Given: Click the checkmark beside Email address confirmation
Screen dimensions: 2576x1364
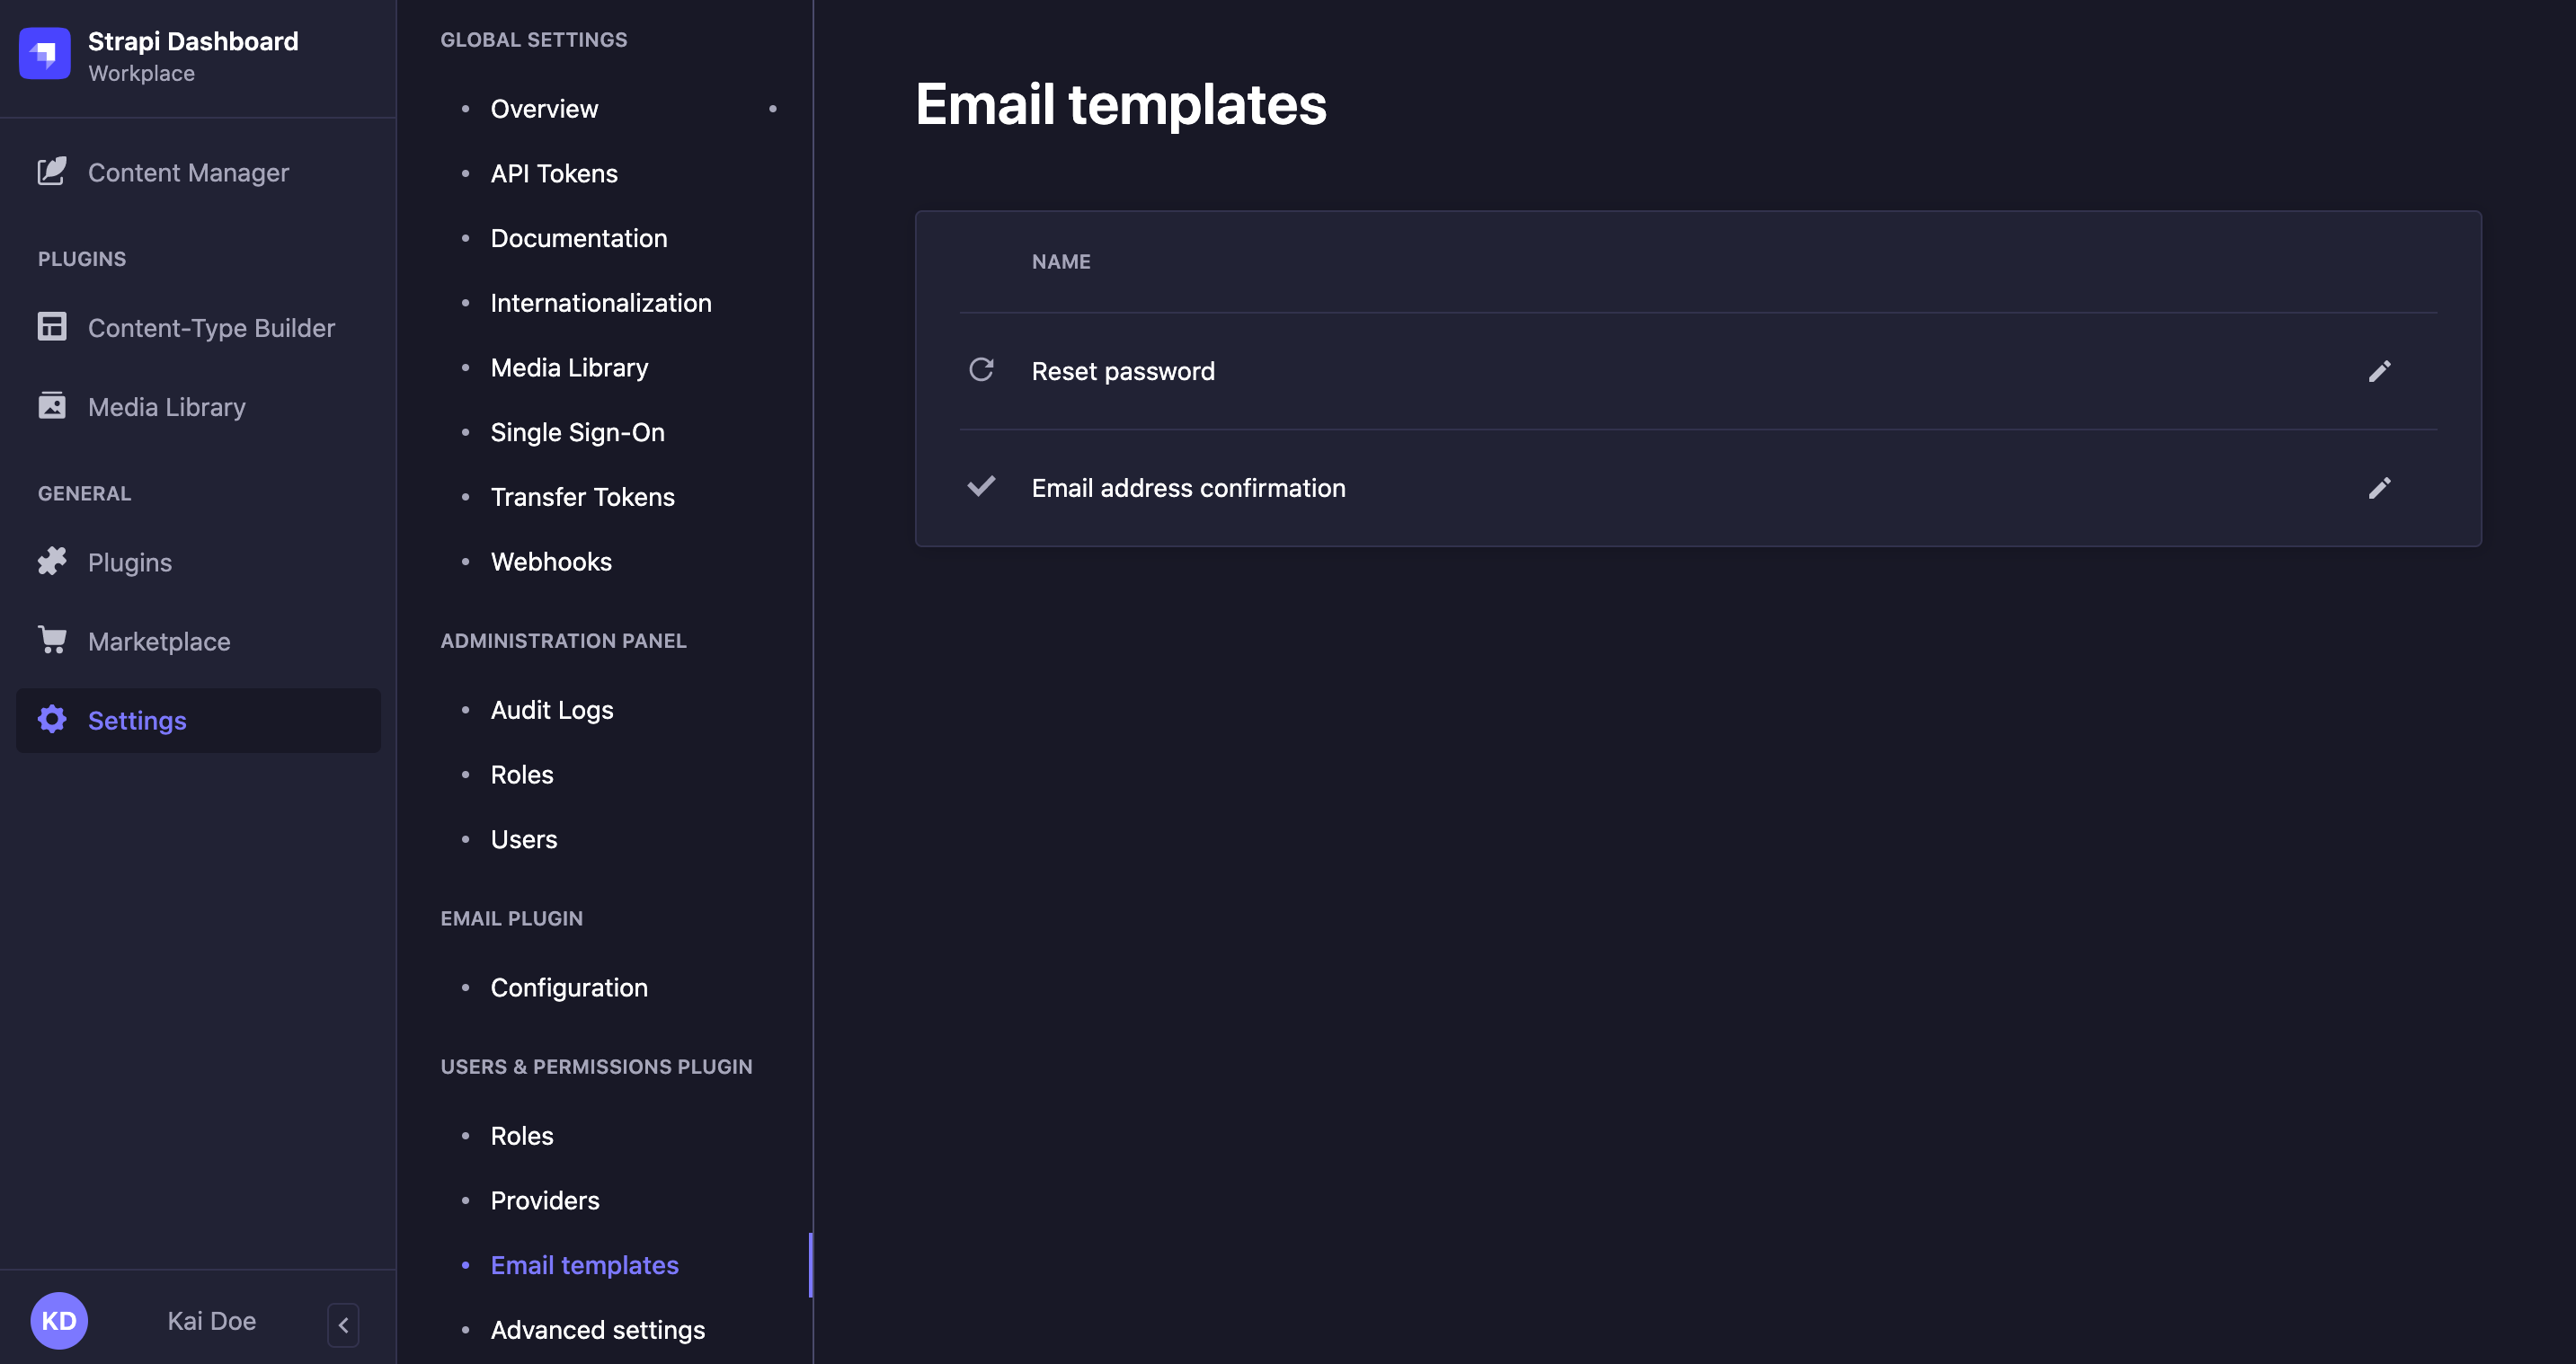Looking at the screenshot, I should 981,487.
